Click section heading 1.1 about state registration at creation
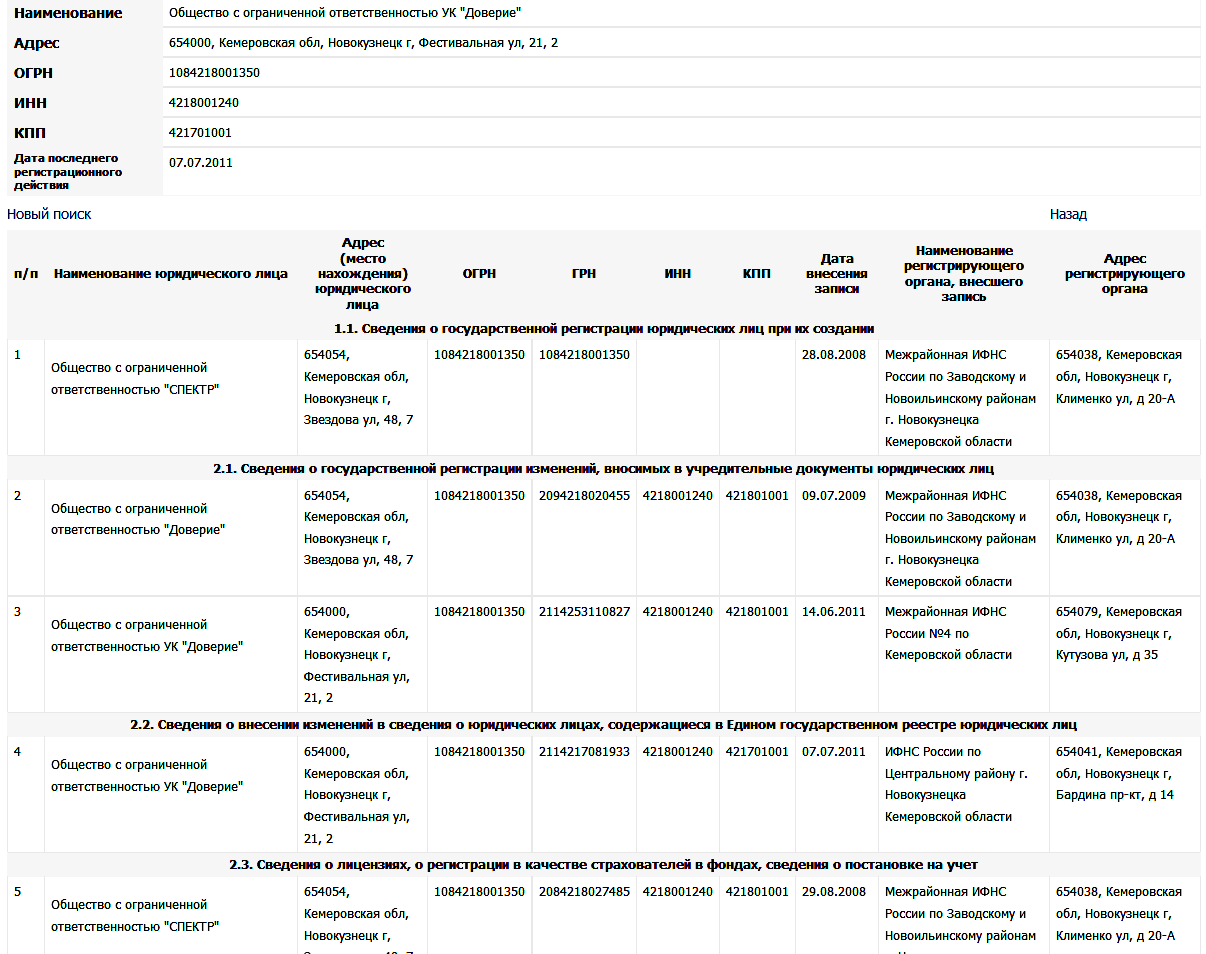This screenshot has height=954, width=1206. tap(604, 328)
